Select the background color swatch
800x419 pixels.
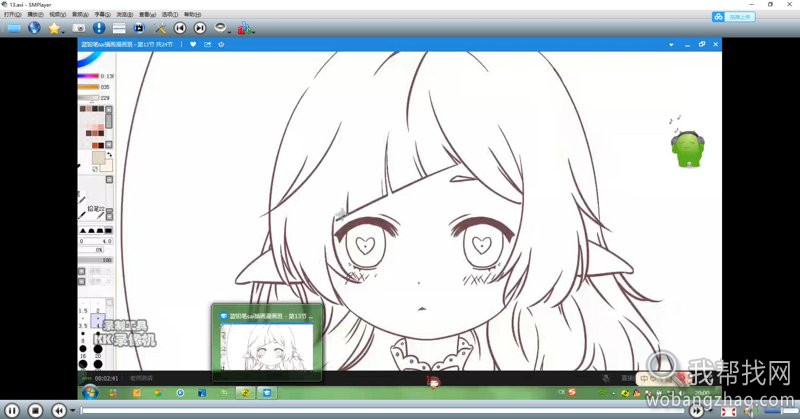pos(107,166)
